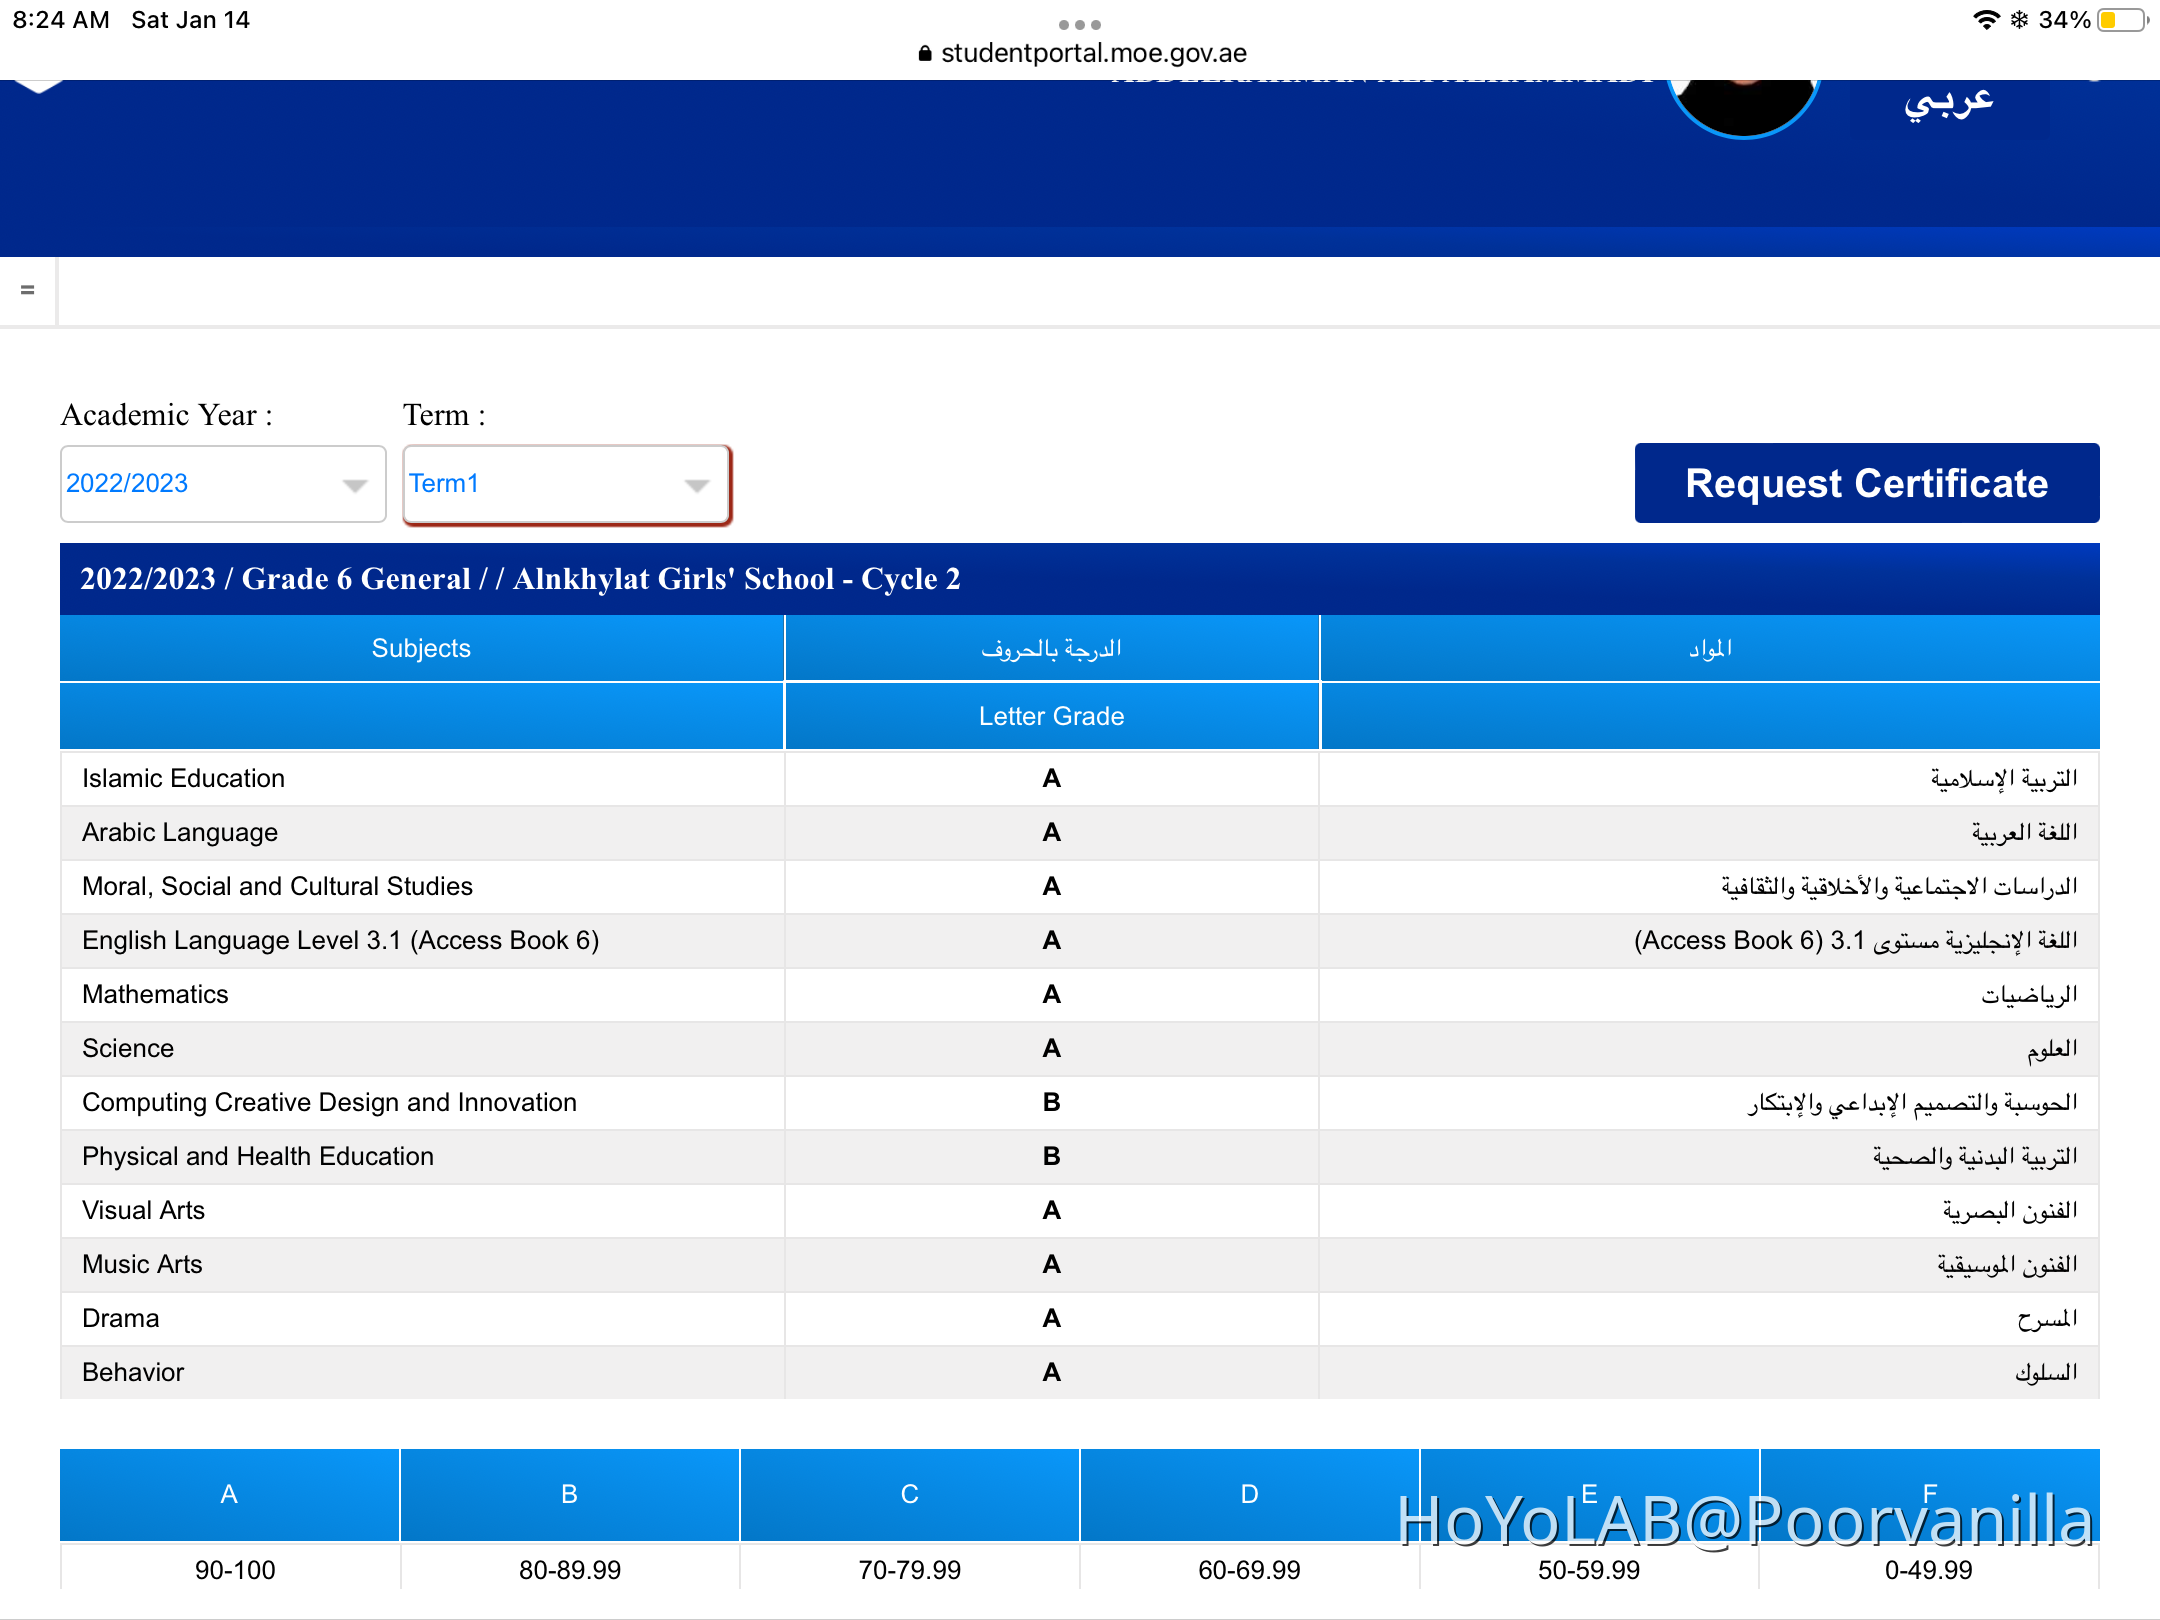
Task: Select the Behavior subject row
Action: pyautogui.click(x=133, y=1372)
